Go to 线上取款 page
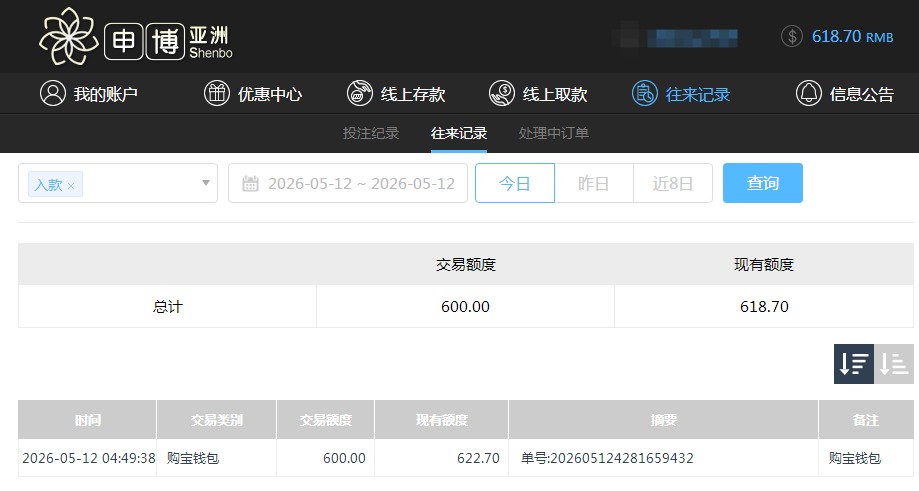The width and height of the screenshot is (919, 491). (x=538, y=94)
